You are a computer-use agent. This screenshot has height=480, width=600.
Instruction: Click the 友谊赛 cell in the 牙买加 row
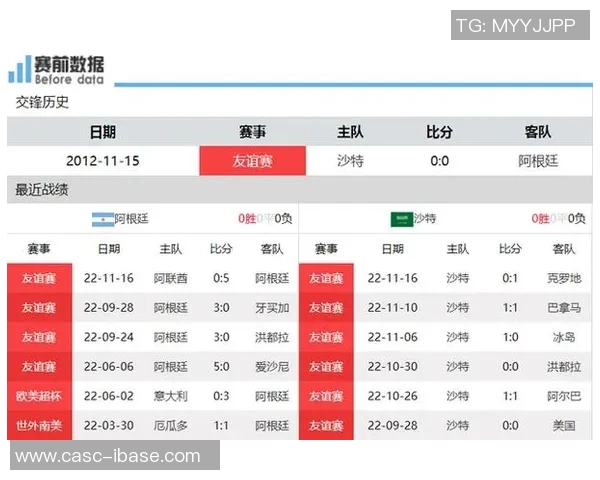39,308
